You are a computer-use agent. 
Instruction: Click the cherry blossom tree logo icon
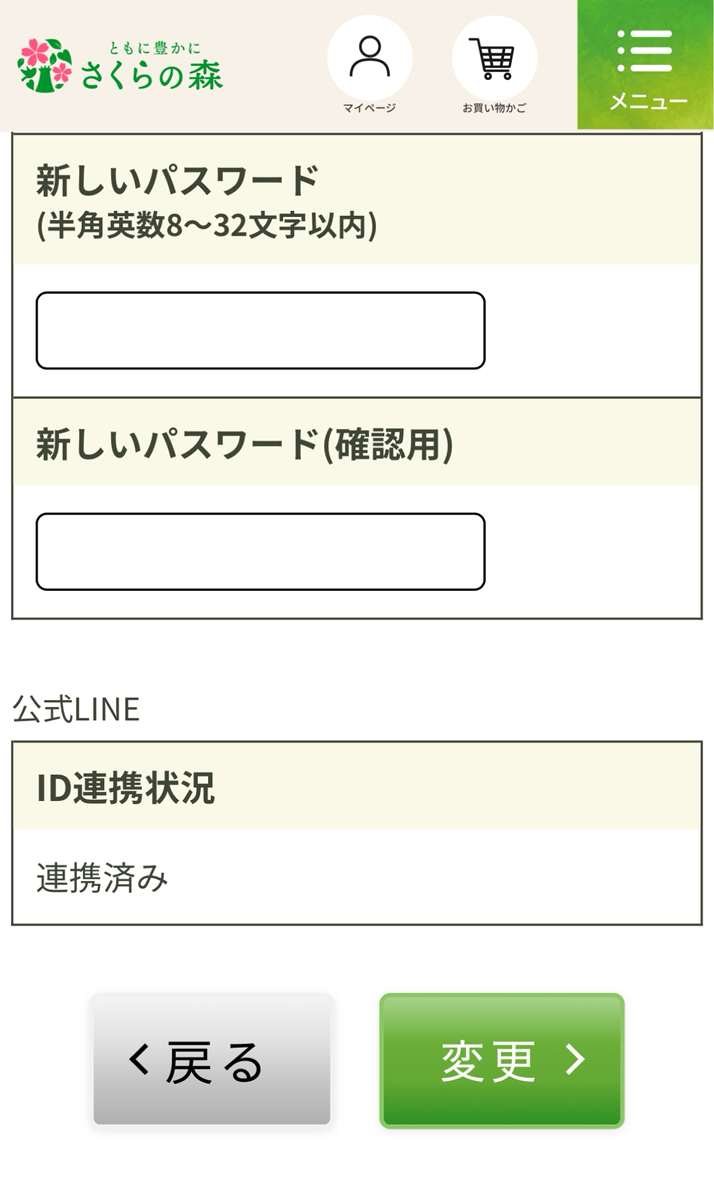(x=45, y=65)
